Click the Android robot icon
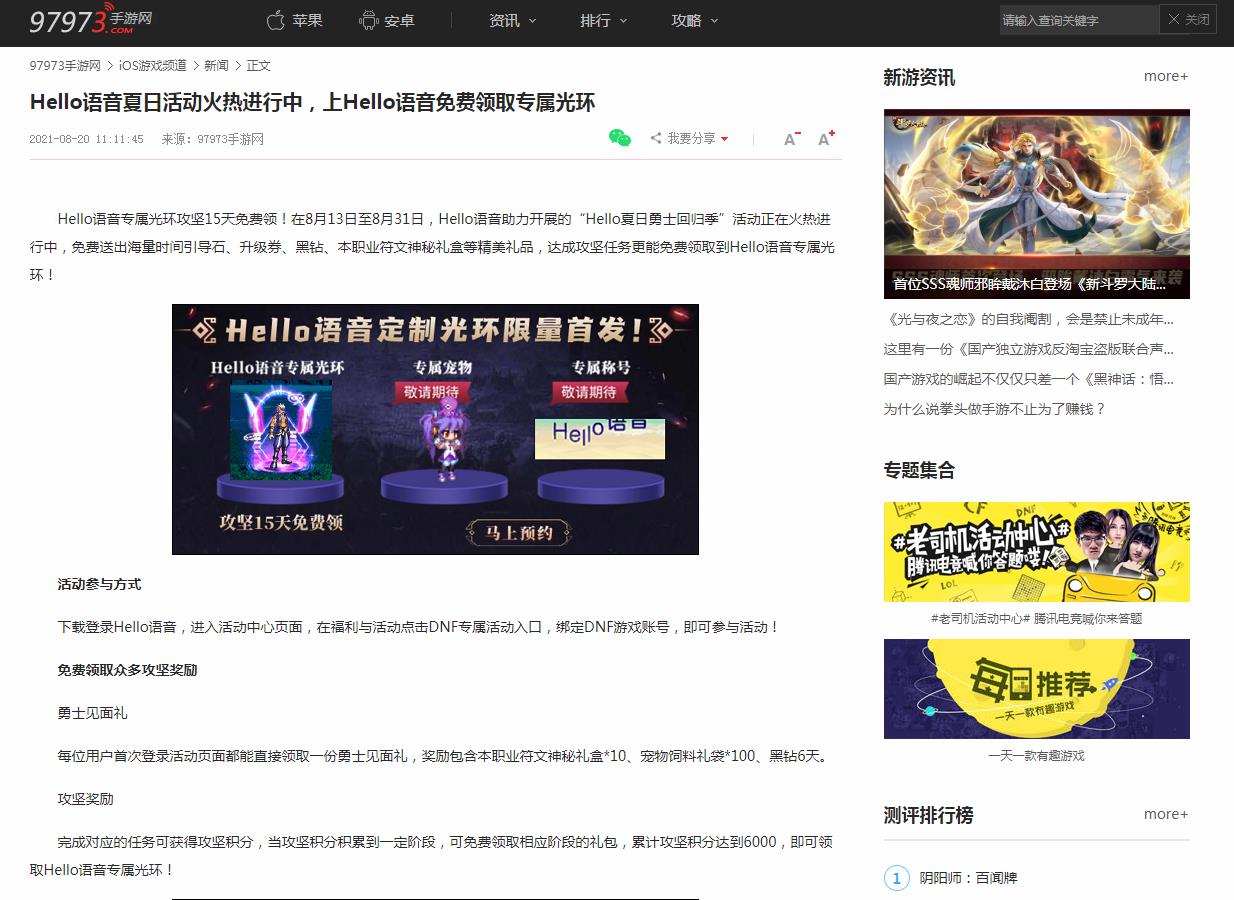Viewport: 1234px width, 900px height. pos(368,20)
